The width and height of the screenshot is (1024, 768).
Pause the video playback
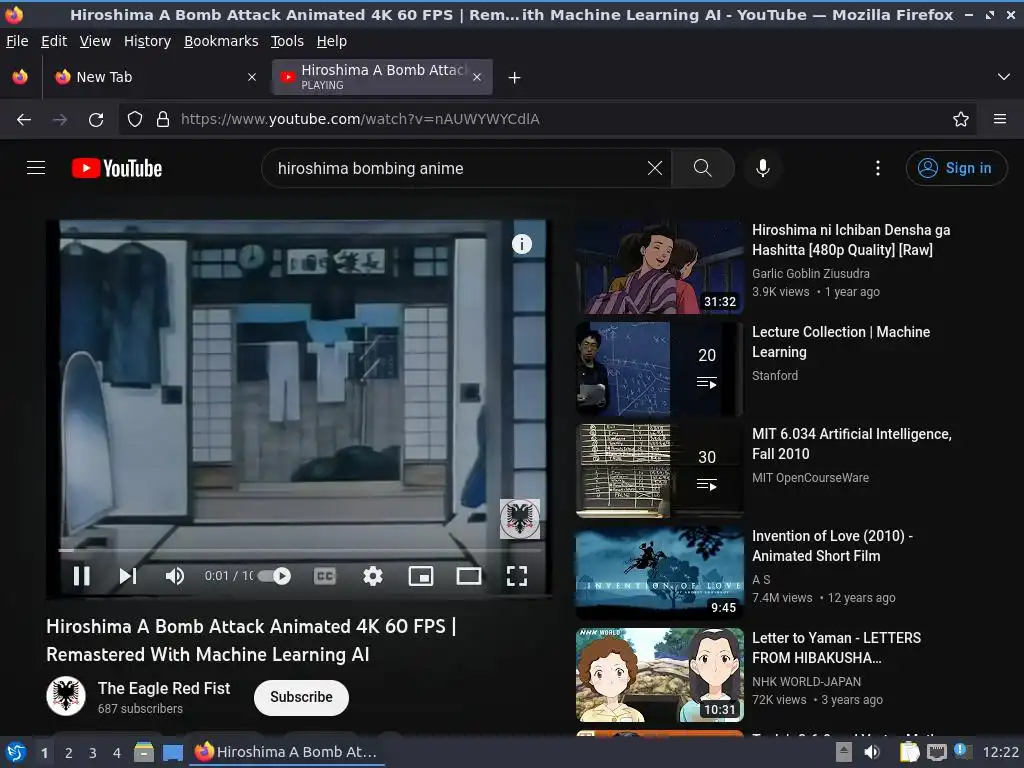[82, 576]
